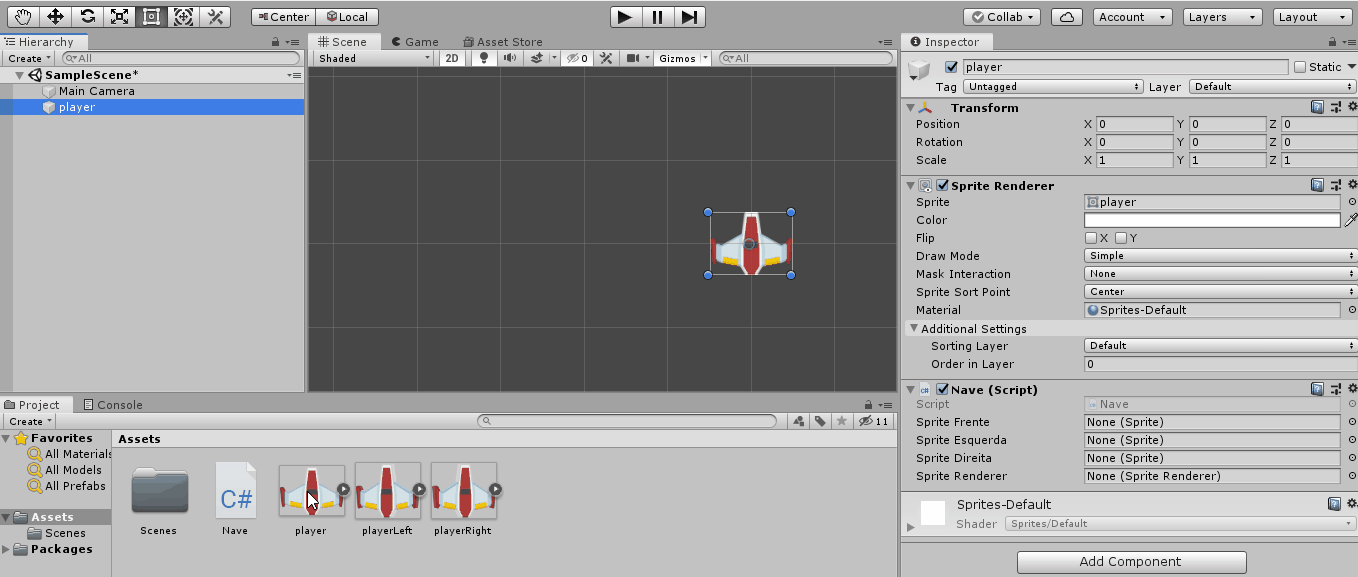Open the Collab menu button

click(1003, 17)
